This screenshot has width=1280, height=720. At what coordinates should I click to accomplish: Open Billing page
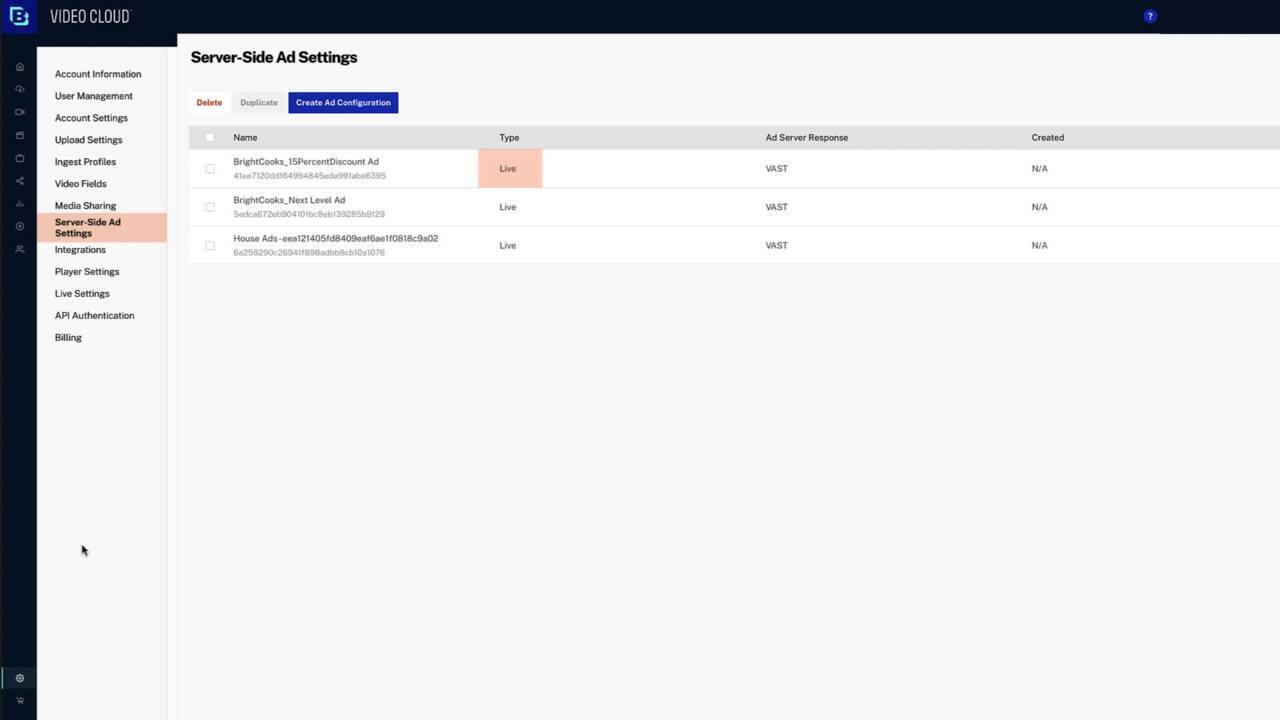click(x=68, y=338)
